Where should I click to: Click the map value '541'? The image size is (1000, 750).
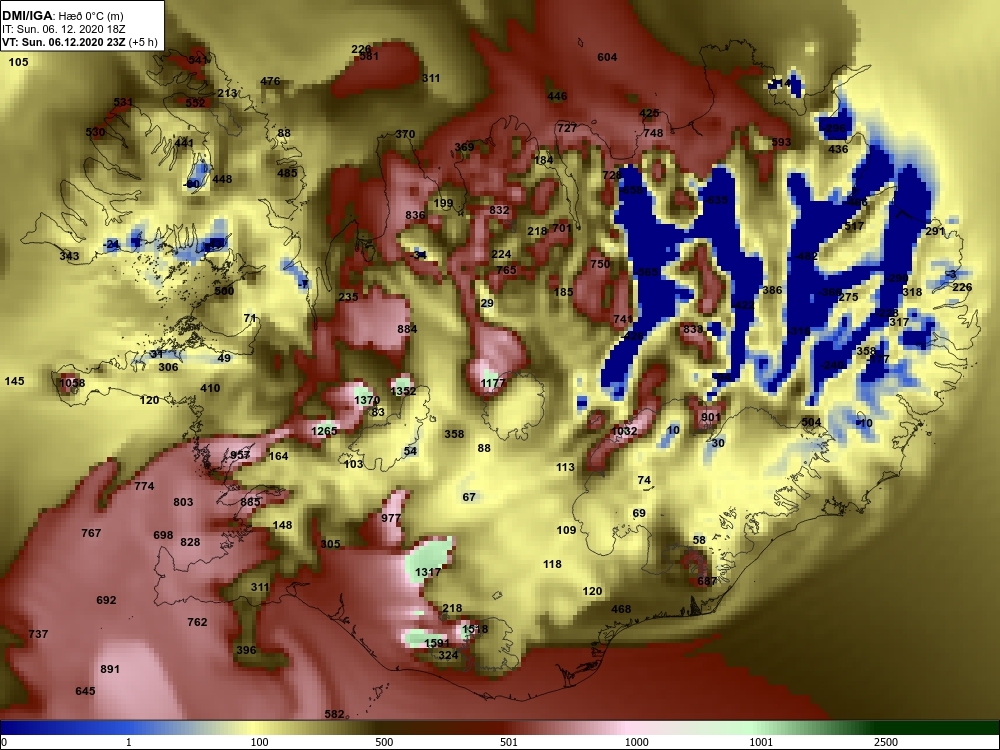coord(198,61)
